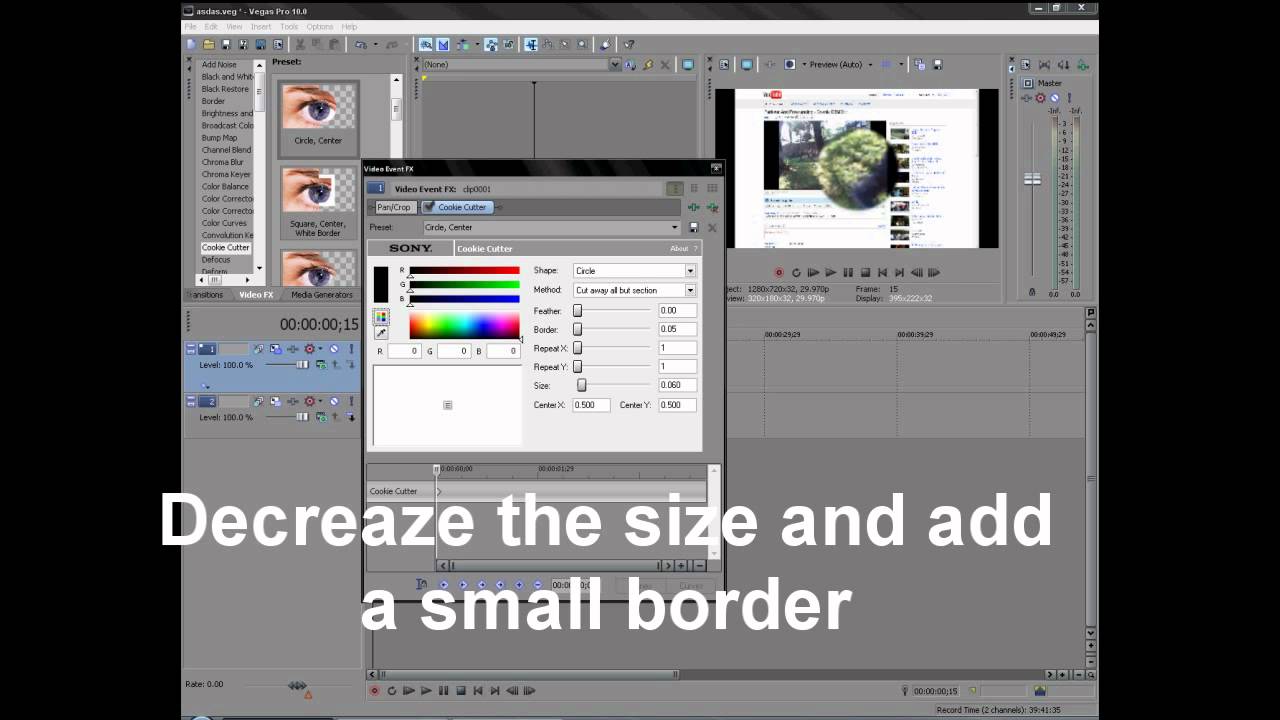This screenshot has width=1280, height=720.
Task: Open the Insert menu
Action: [261, 27]
